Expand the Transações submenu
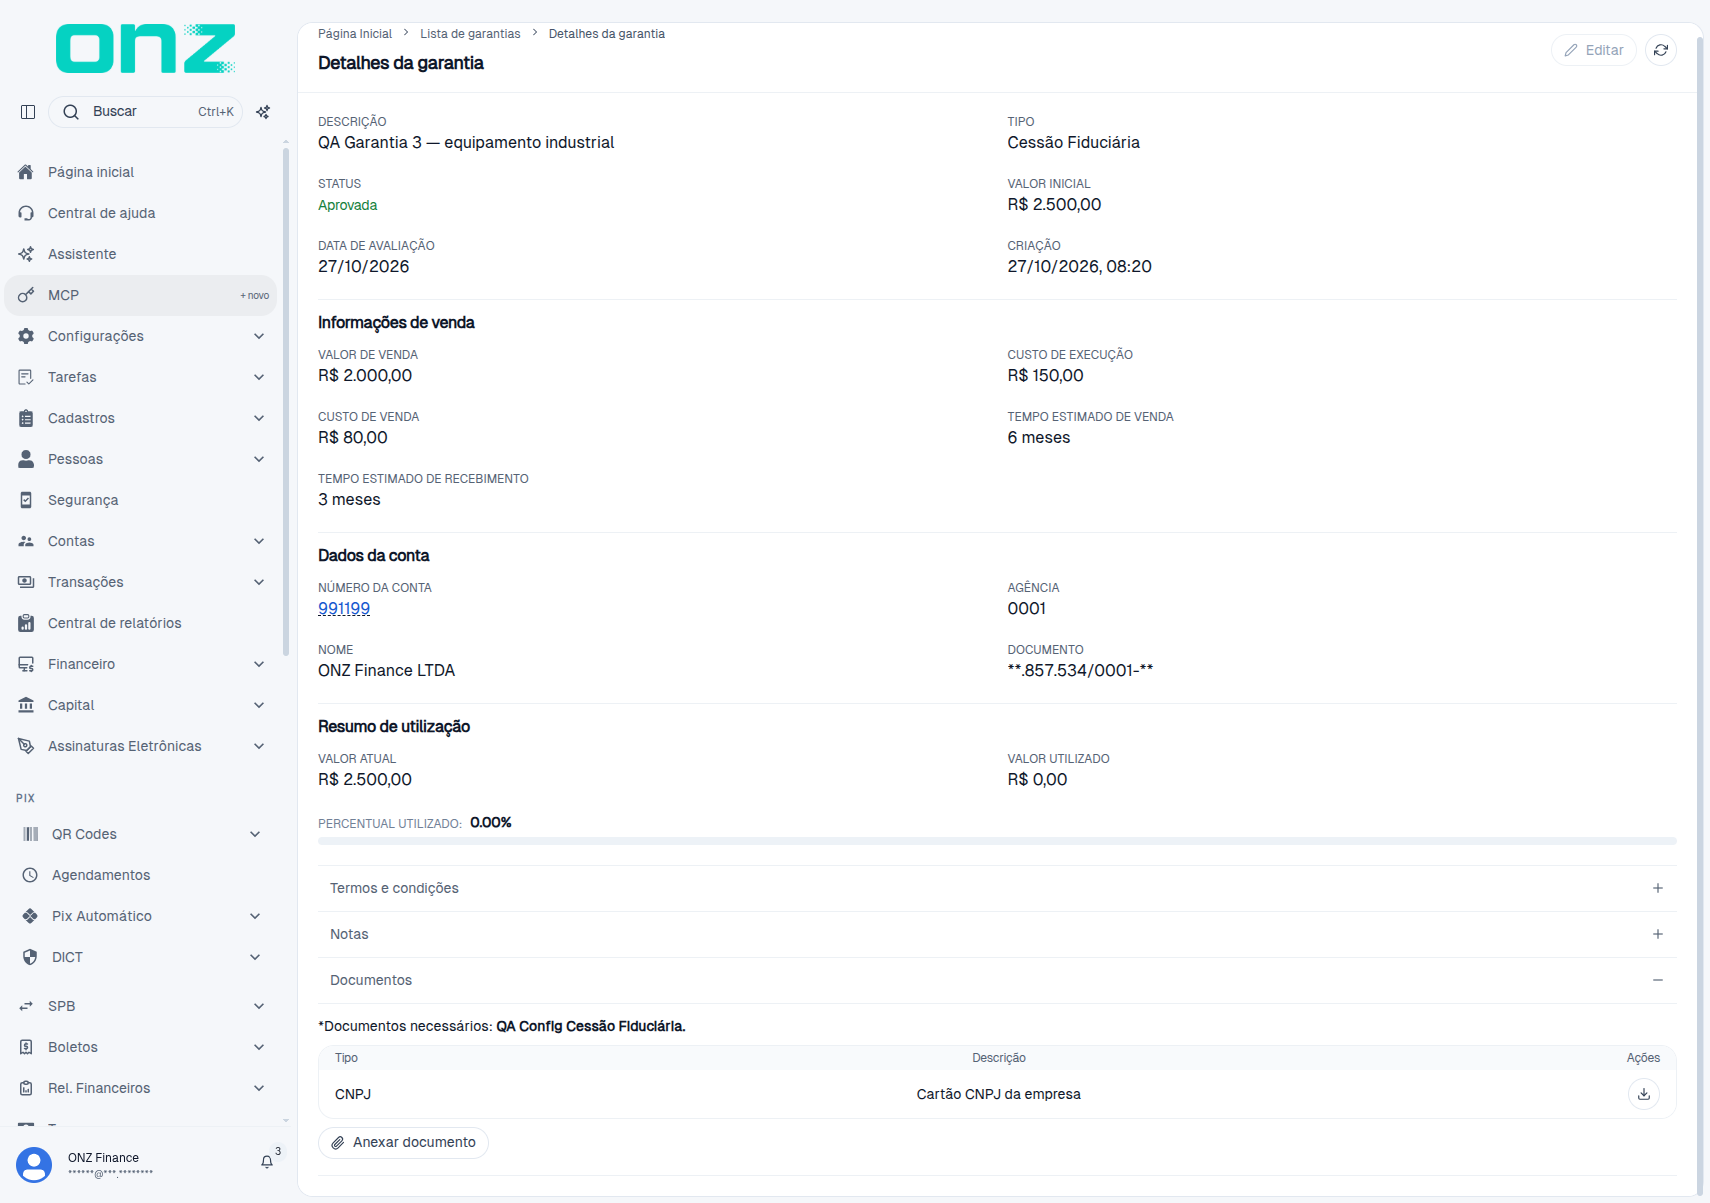Screen dimensions: 1710x1203 [141, 582]
